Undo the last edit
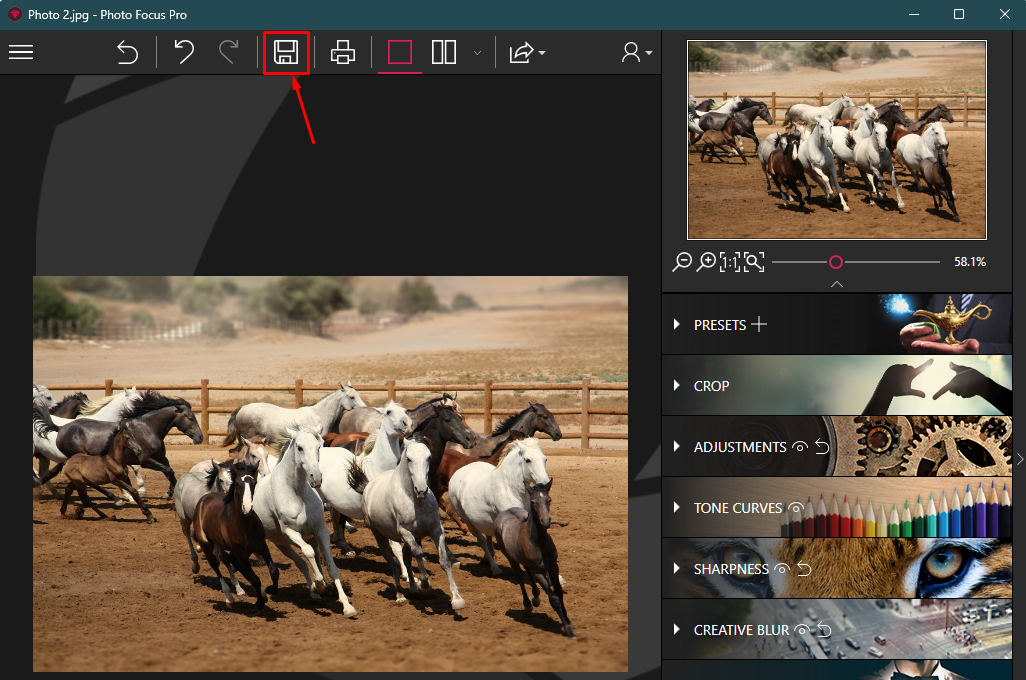 pos(184,52)
